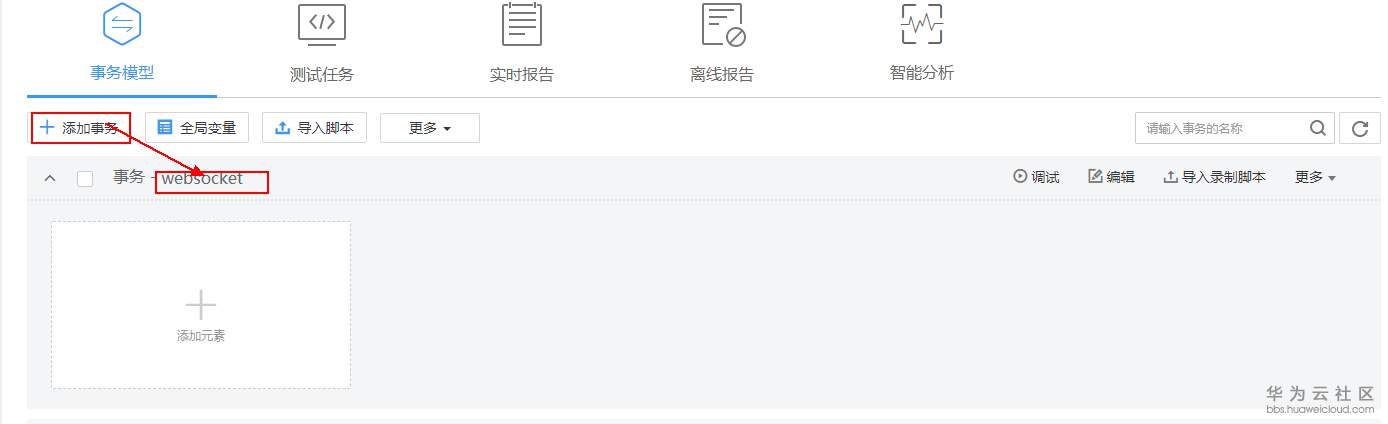This screenshot has width=1388, height=424.
Task: Open the 更多 toolbar dropdown
Action: 430,128
